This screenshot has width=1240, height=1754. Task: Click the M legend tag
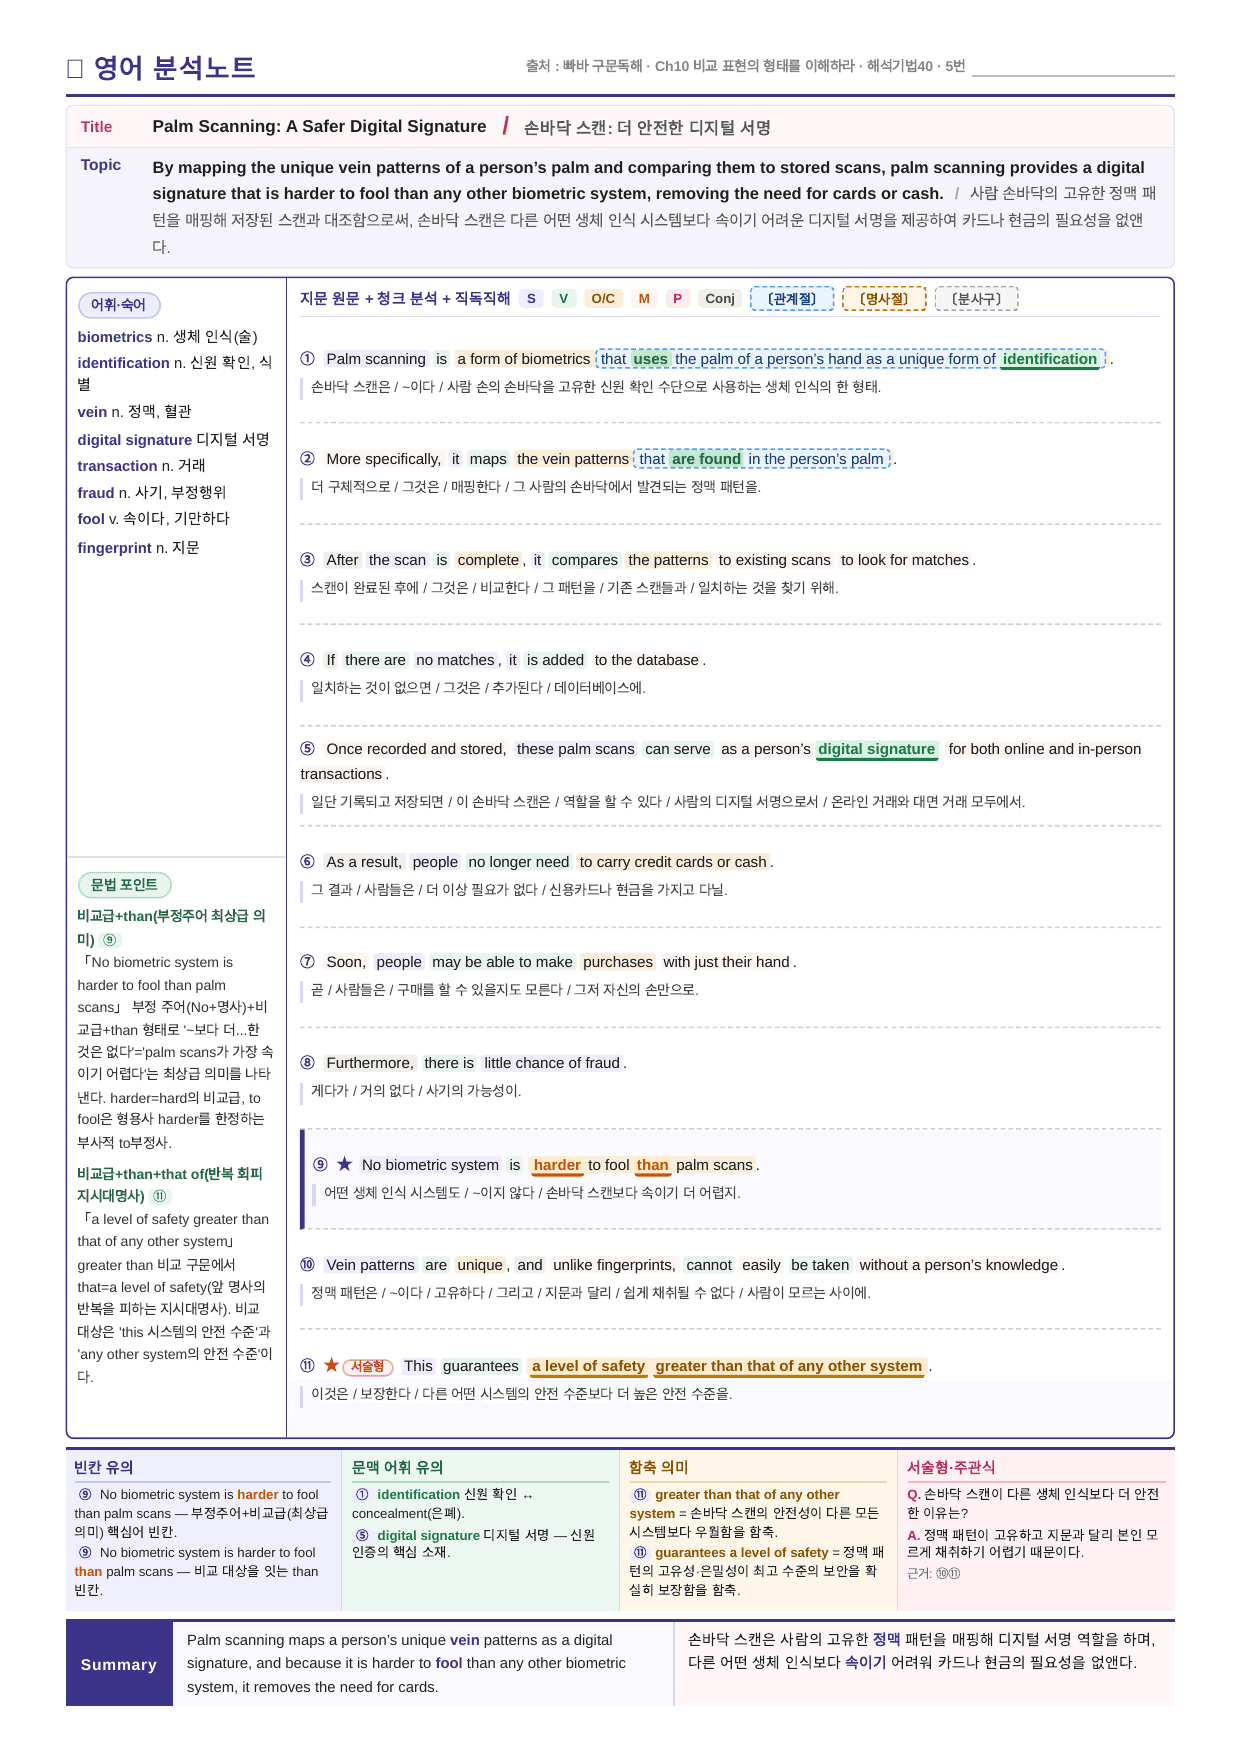pos(644,298)
